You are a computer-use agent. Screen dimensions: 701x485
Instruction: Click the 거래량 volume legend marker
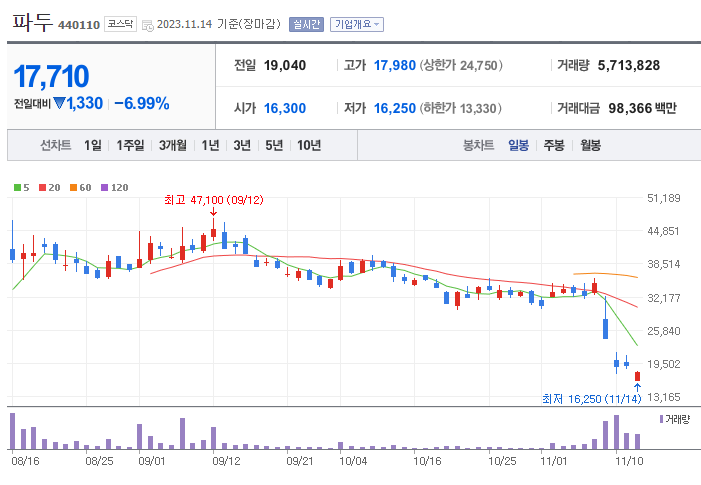[x=661, y=419]
